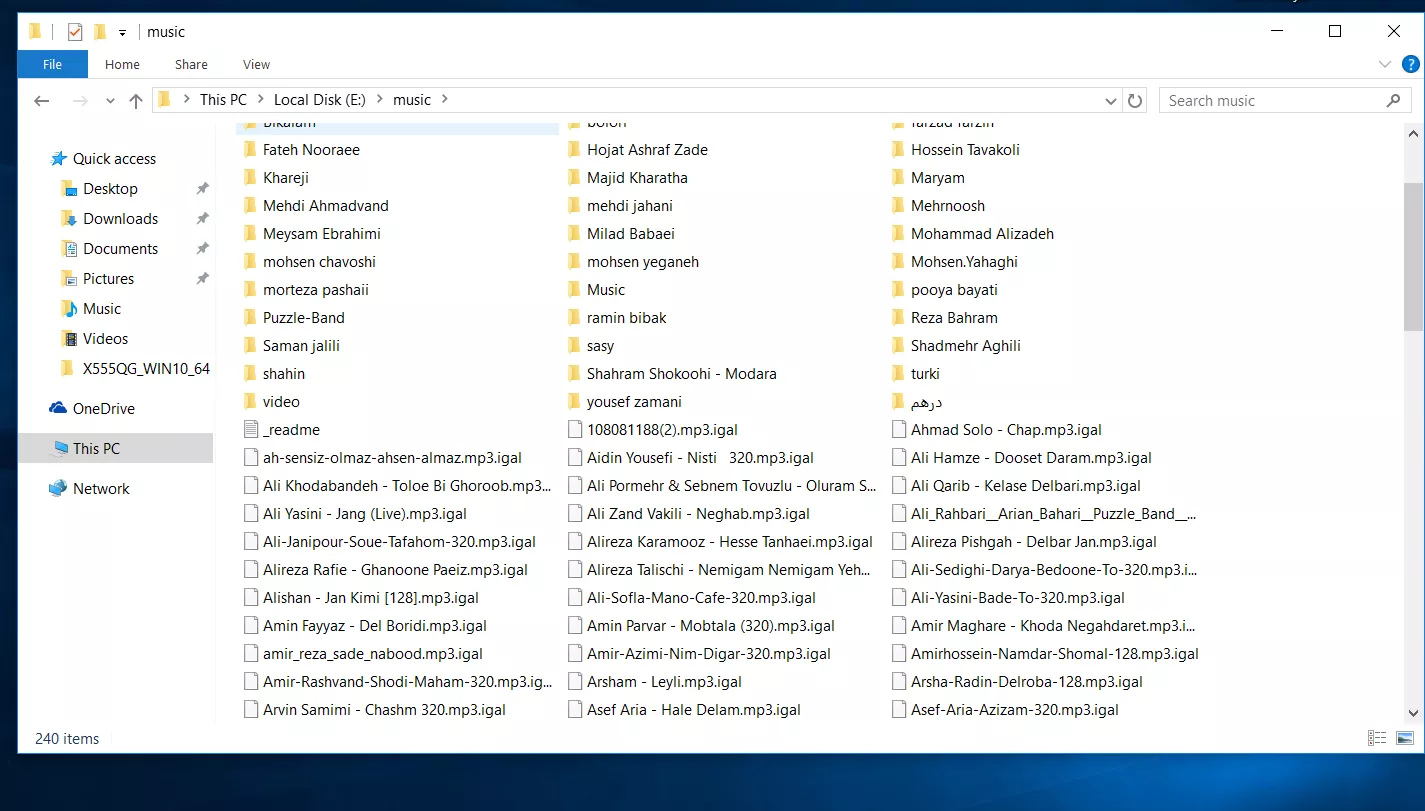This screenshot has height=811, width=1425.
Task: Open Desktop in the navigation pane
Action: point(110,188)
